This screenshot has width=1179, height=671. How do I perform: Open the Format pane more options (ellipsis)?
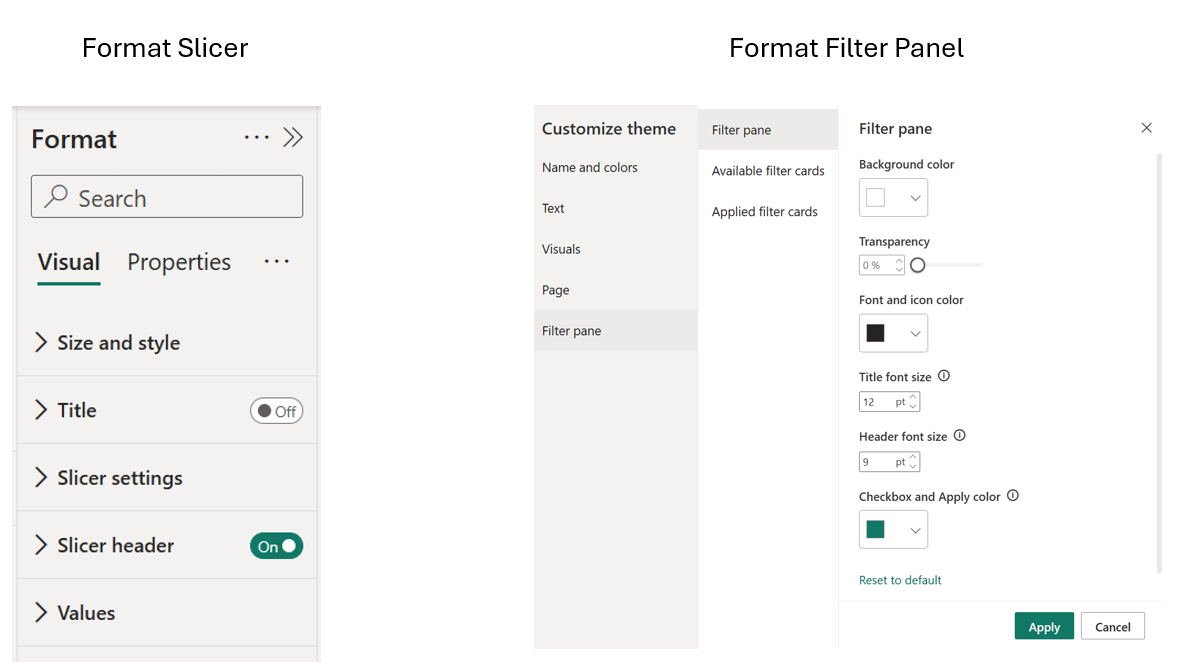[256, 137]
